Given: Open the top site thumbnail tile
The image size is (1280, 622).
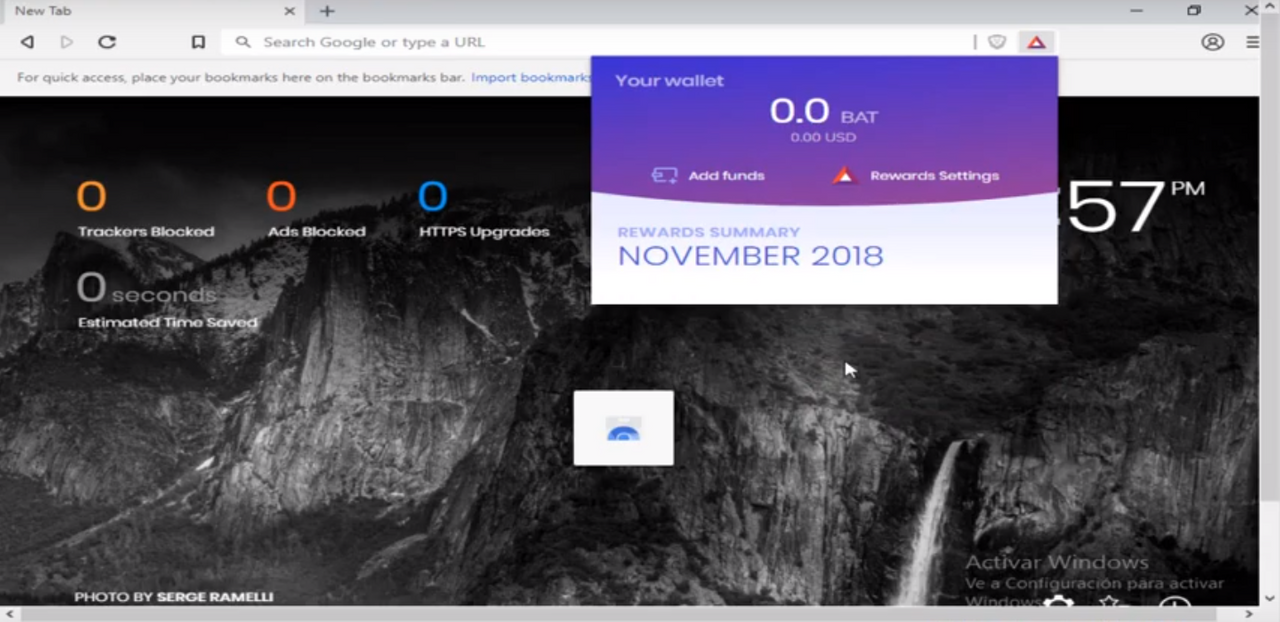Looking at the screenshot, I should (623, 428).
